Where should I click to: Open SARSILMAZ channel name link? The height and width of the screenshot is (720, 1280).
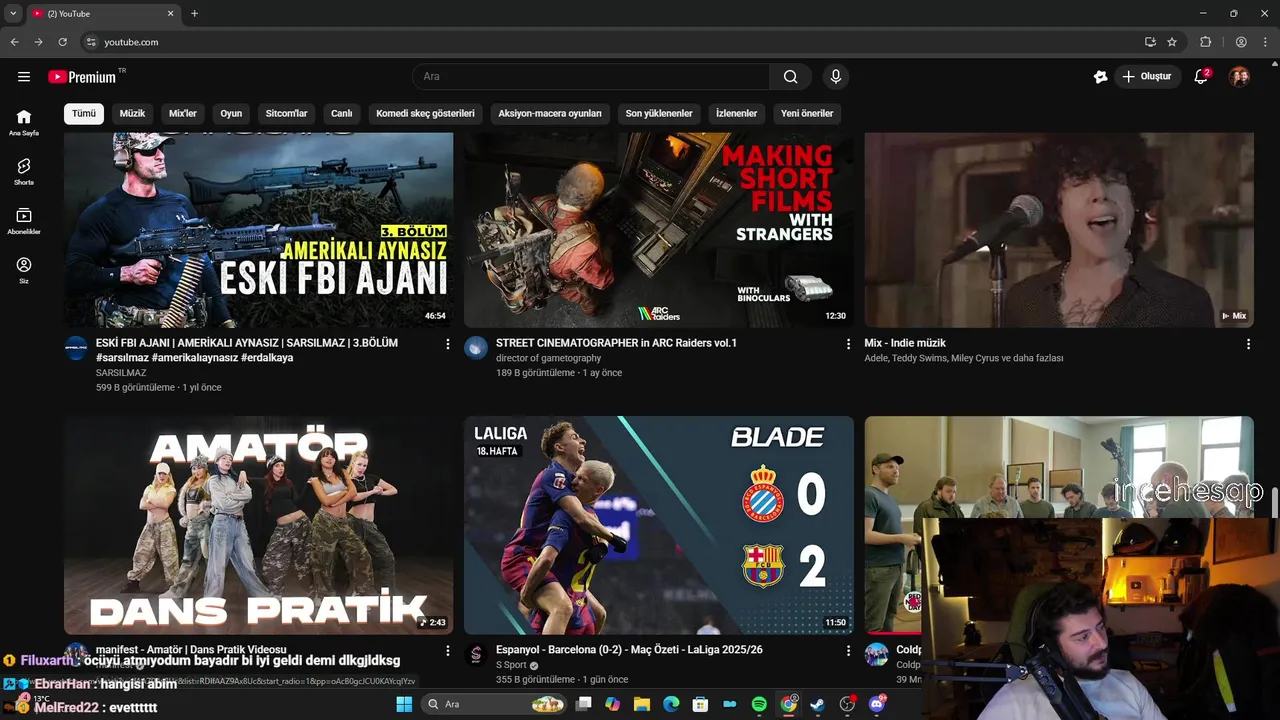pyautogui.click(x=121, y=373)
